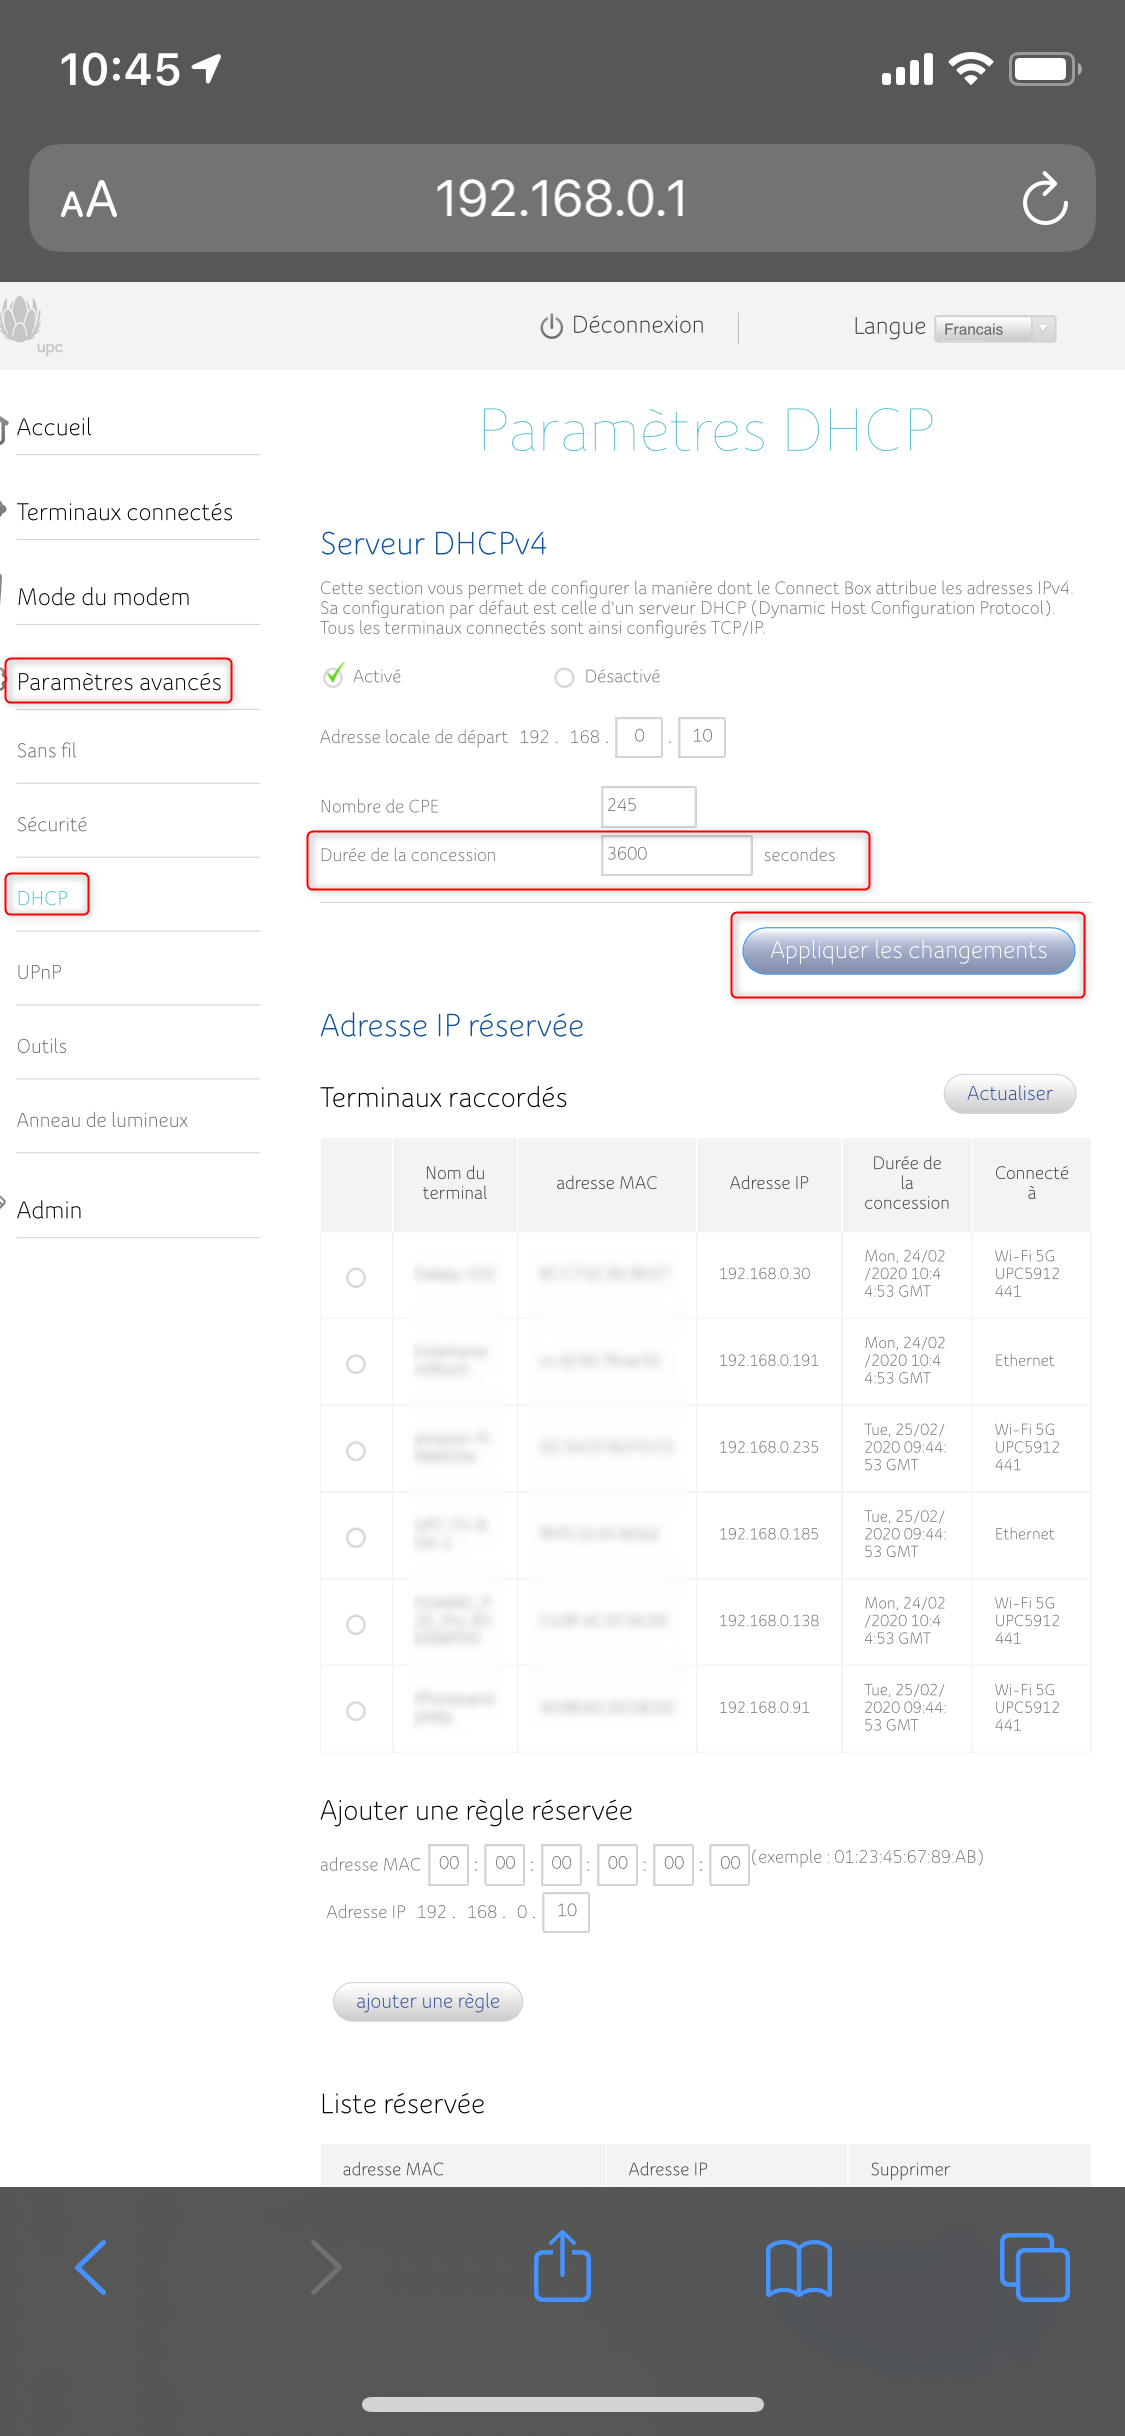Click the Durée de la concession field
This screenshot has width=1125, height=2436.
point(676,855)
